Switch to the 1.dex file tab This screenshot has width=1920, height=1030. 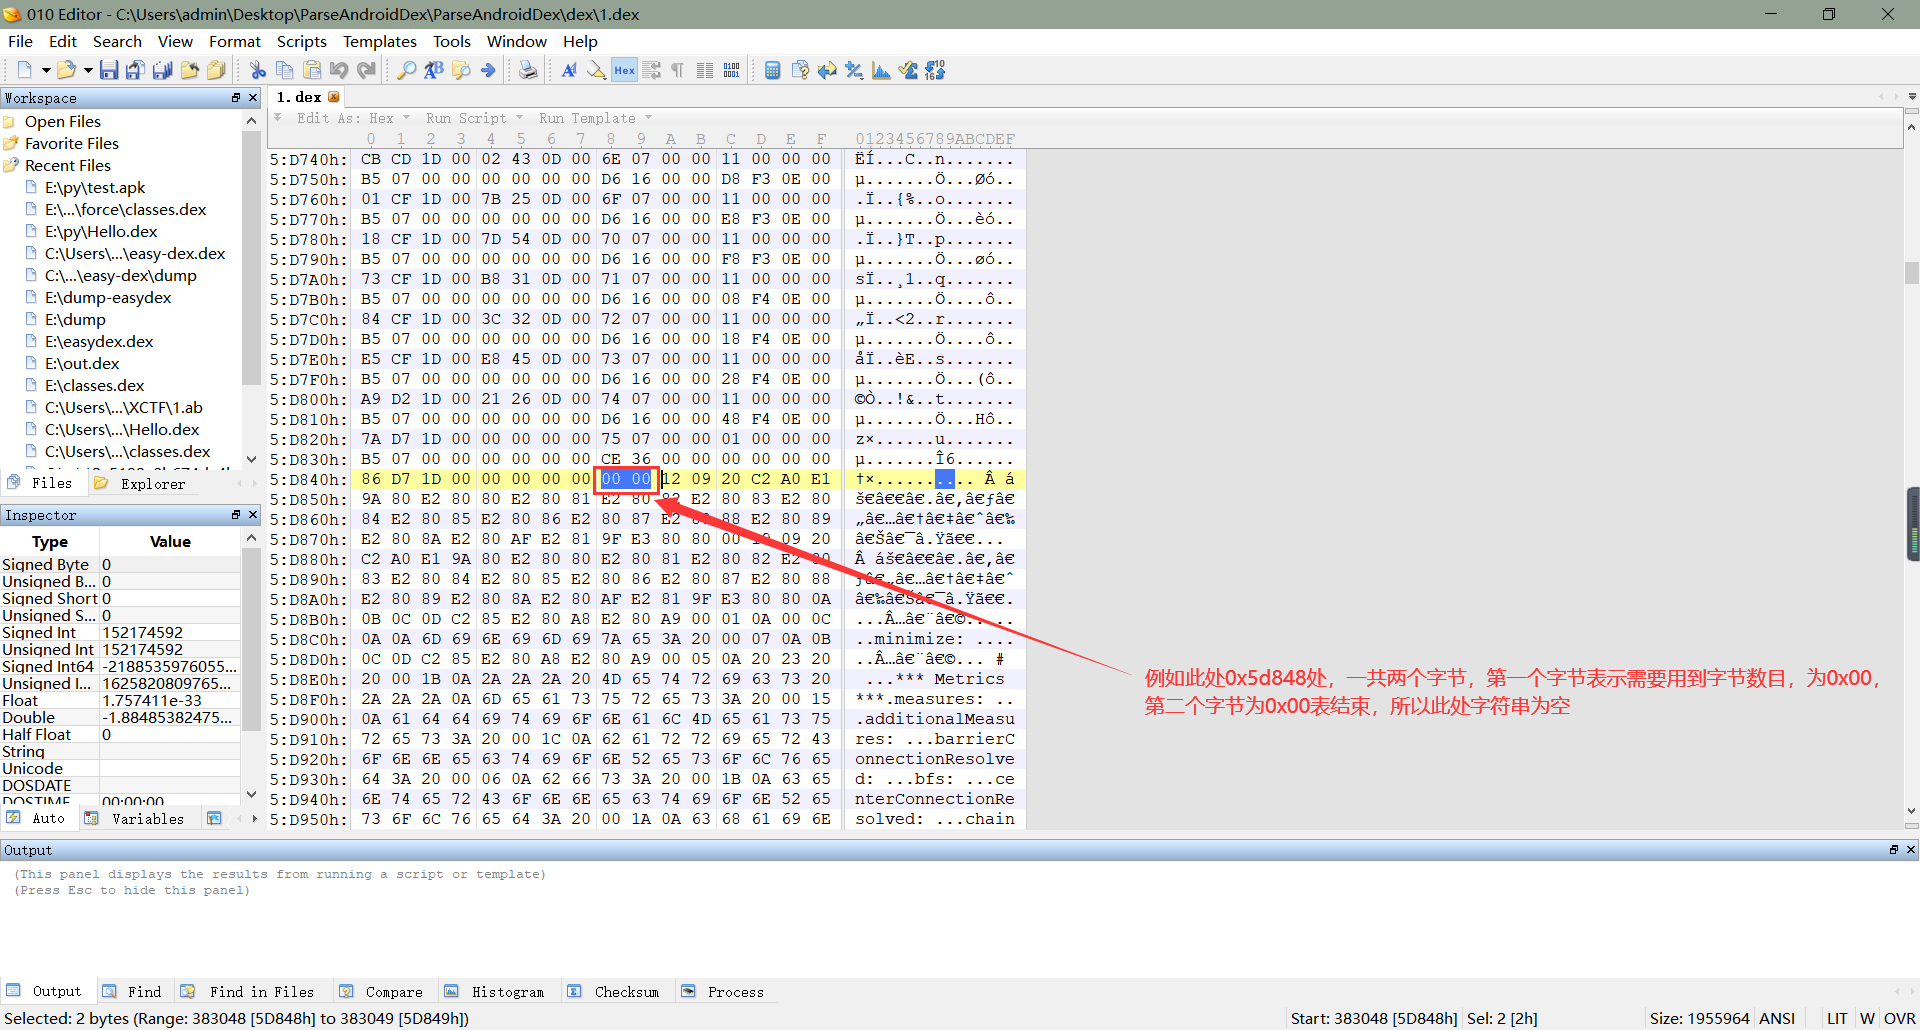pyautogui.click(x=299, y=97)
